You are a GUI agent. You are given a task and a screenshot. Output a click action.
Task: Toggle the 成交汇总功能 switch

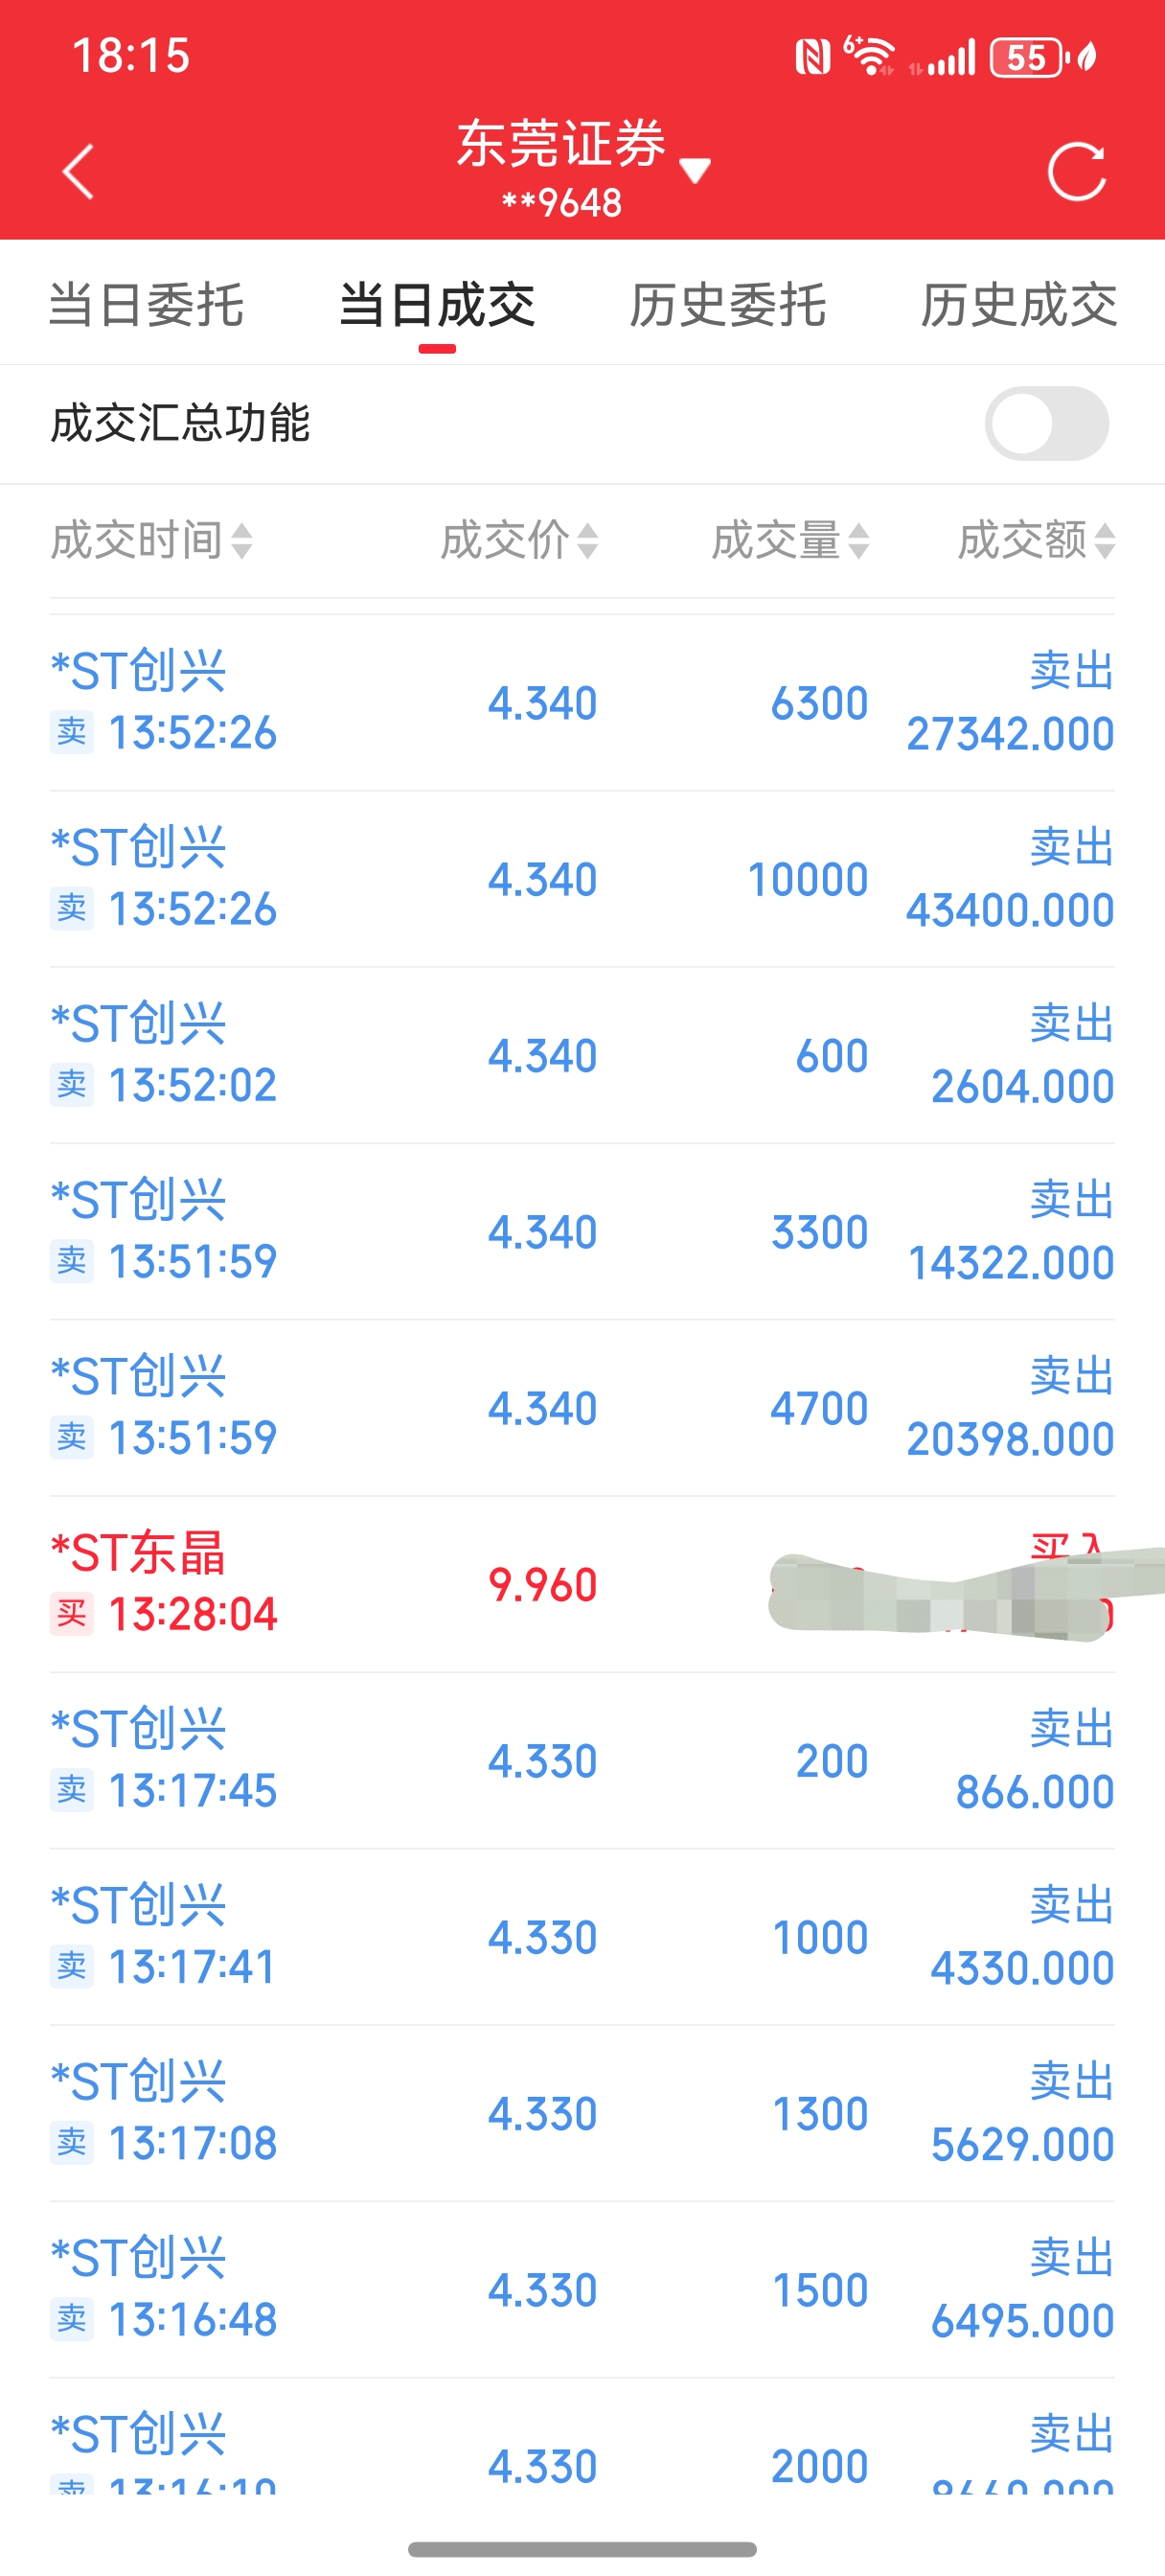(1046, 423)
